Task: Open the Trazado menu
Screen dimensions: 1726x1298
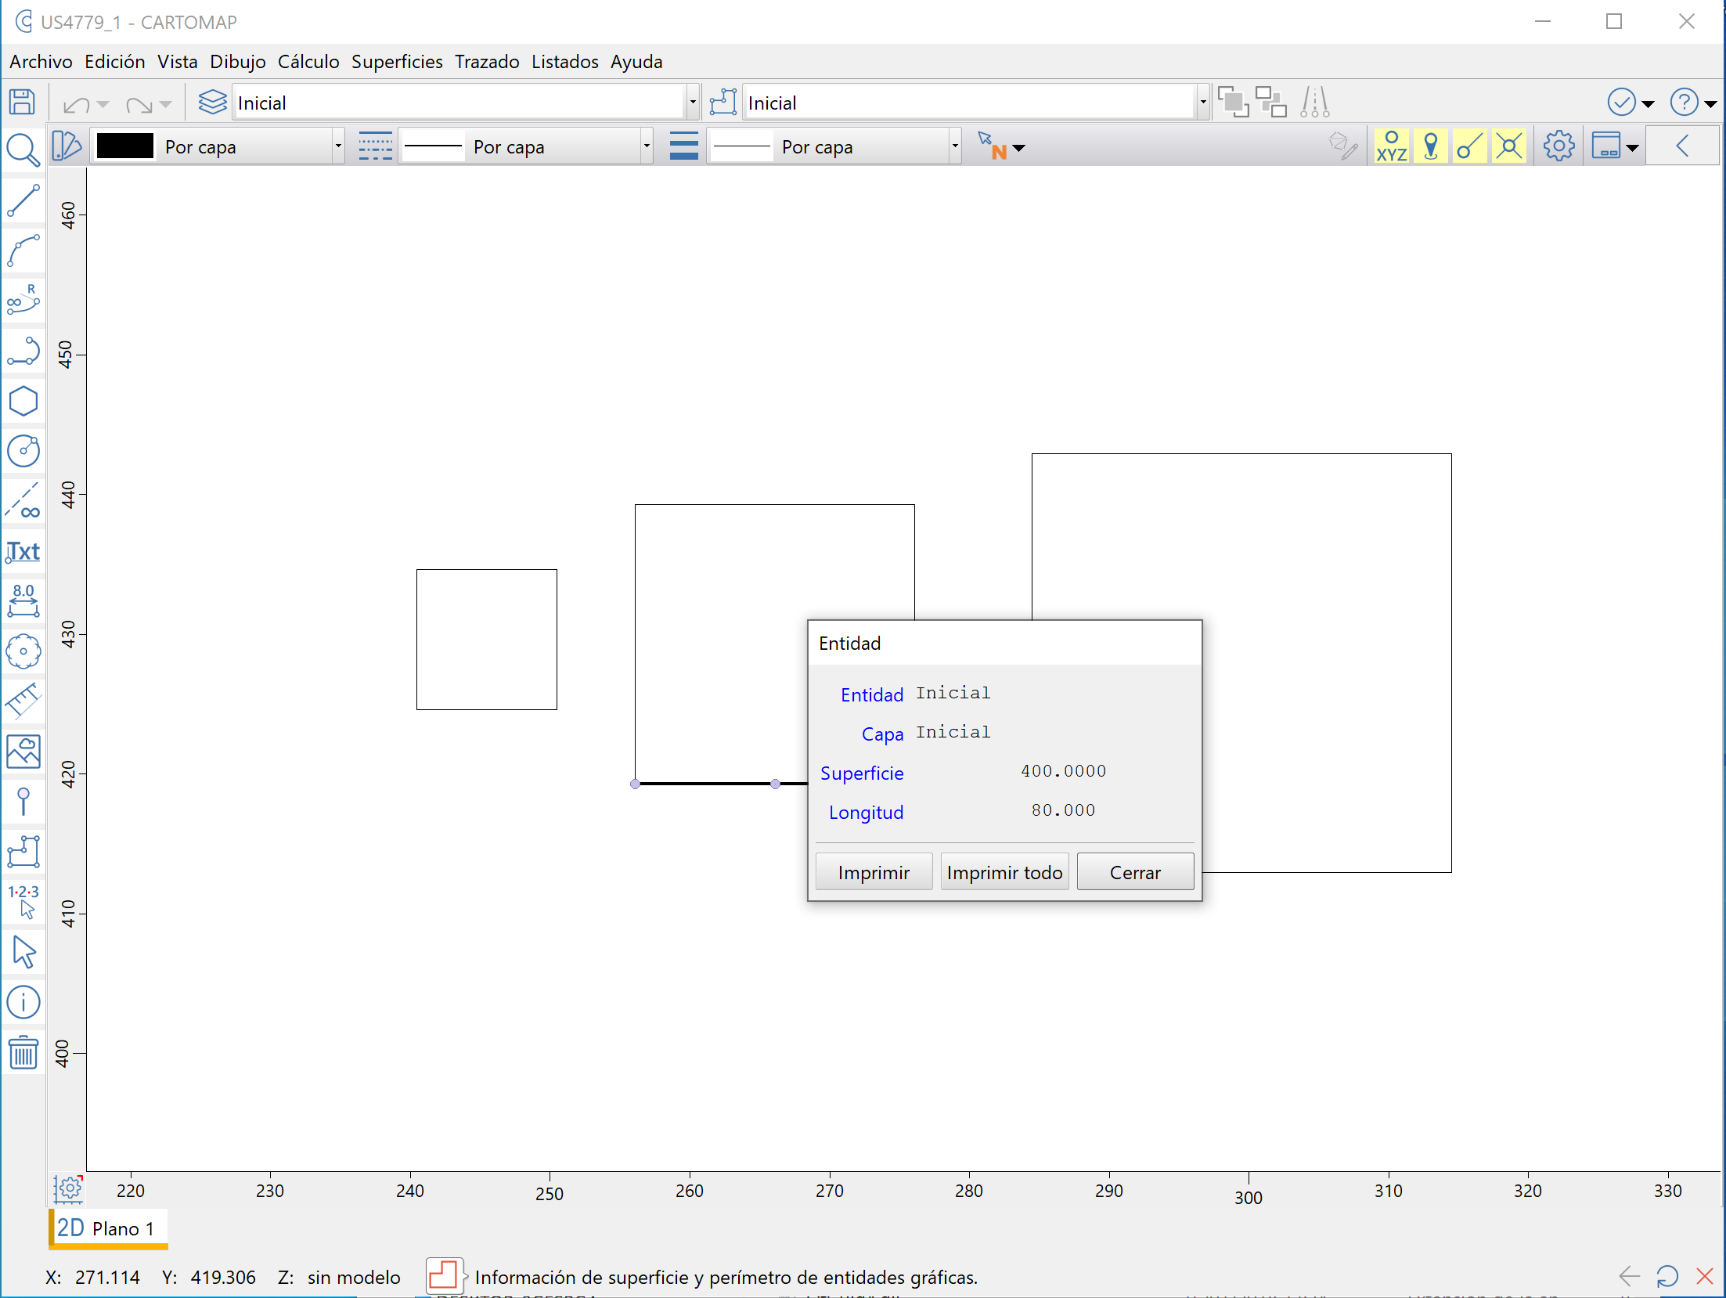Action: [x=487, y=61]
